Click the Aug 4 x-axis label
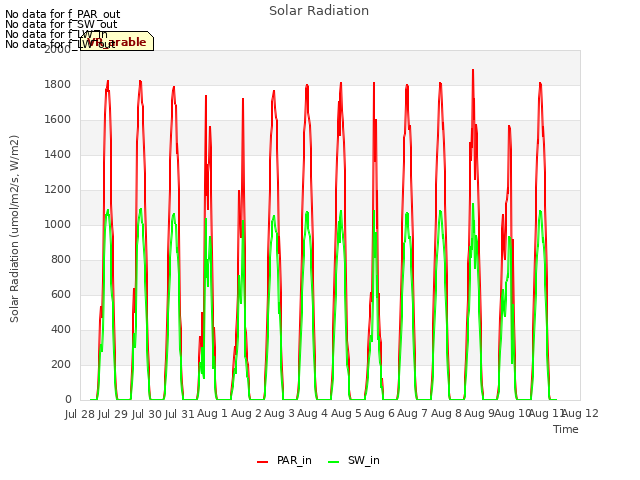Image resolution: width=640 pixels, height=480 pixels. pos(313,413)
